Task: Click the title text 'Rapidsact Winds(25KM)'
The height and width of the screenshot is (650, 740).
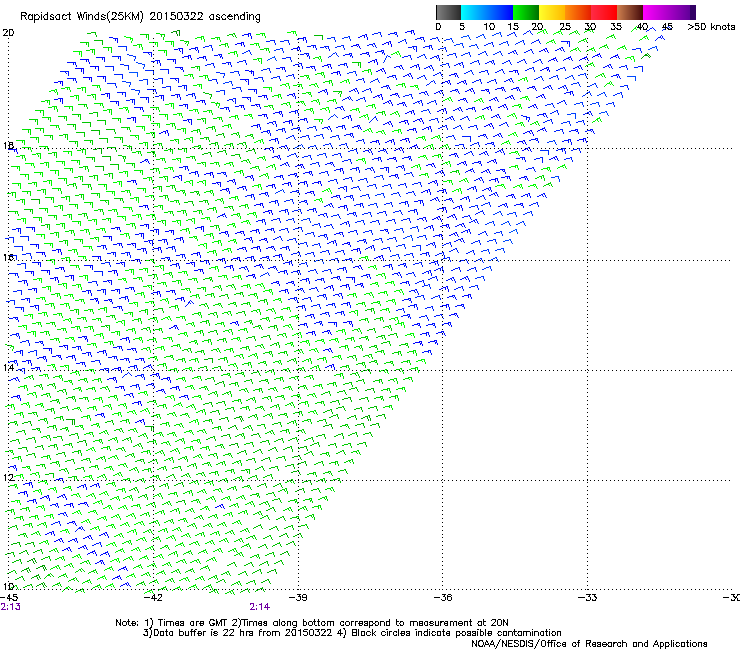Action: (x=82, y=17)
